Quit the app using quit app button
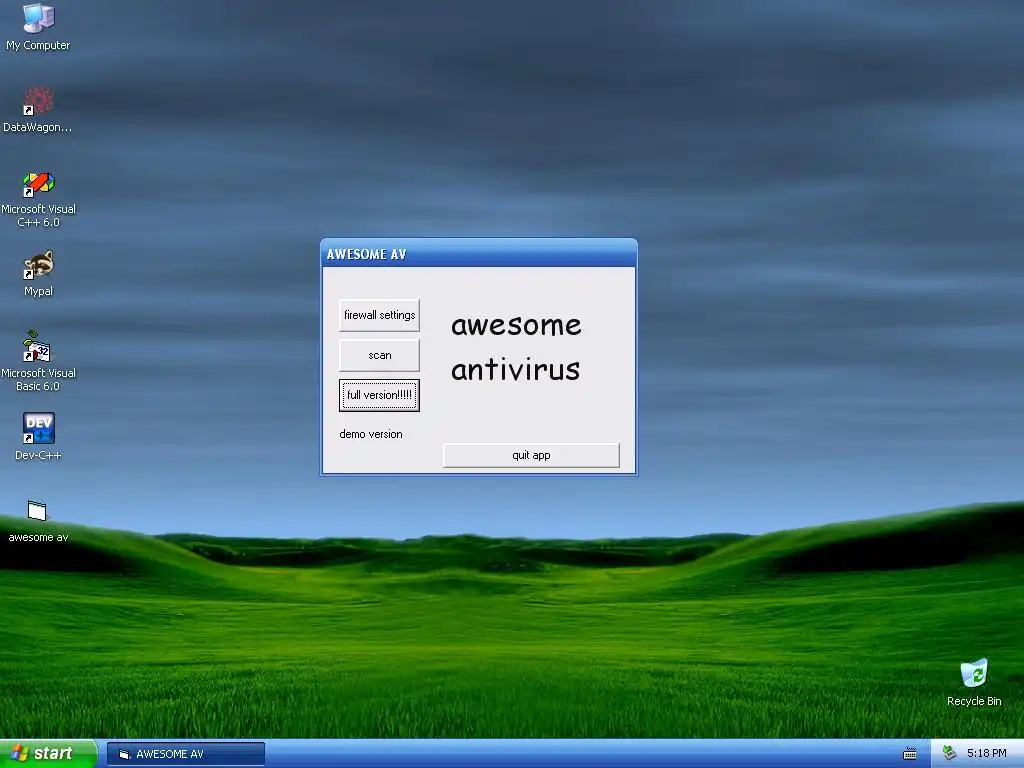The width and height of the screenshot is (1024, 768). pos(531,455)
